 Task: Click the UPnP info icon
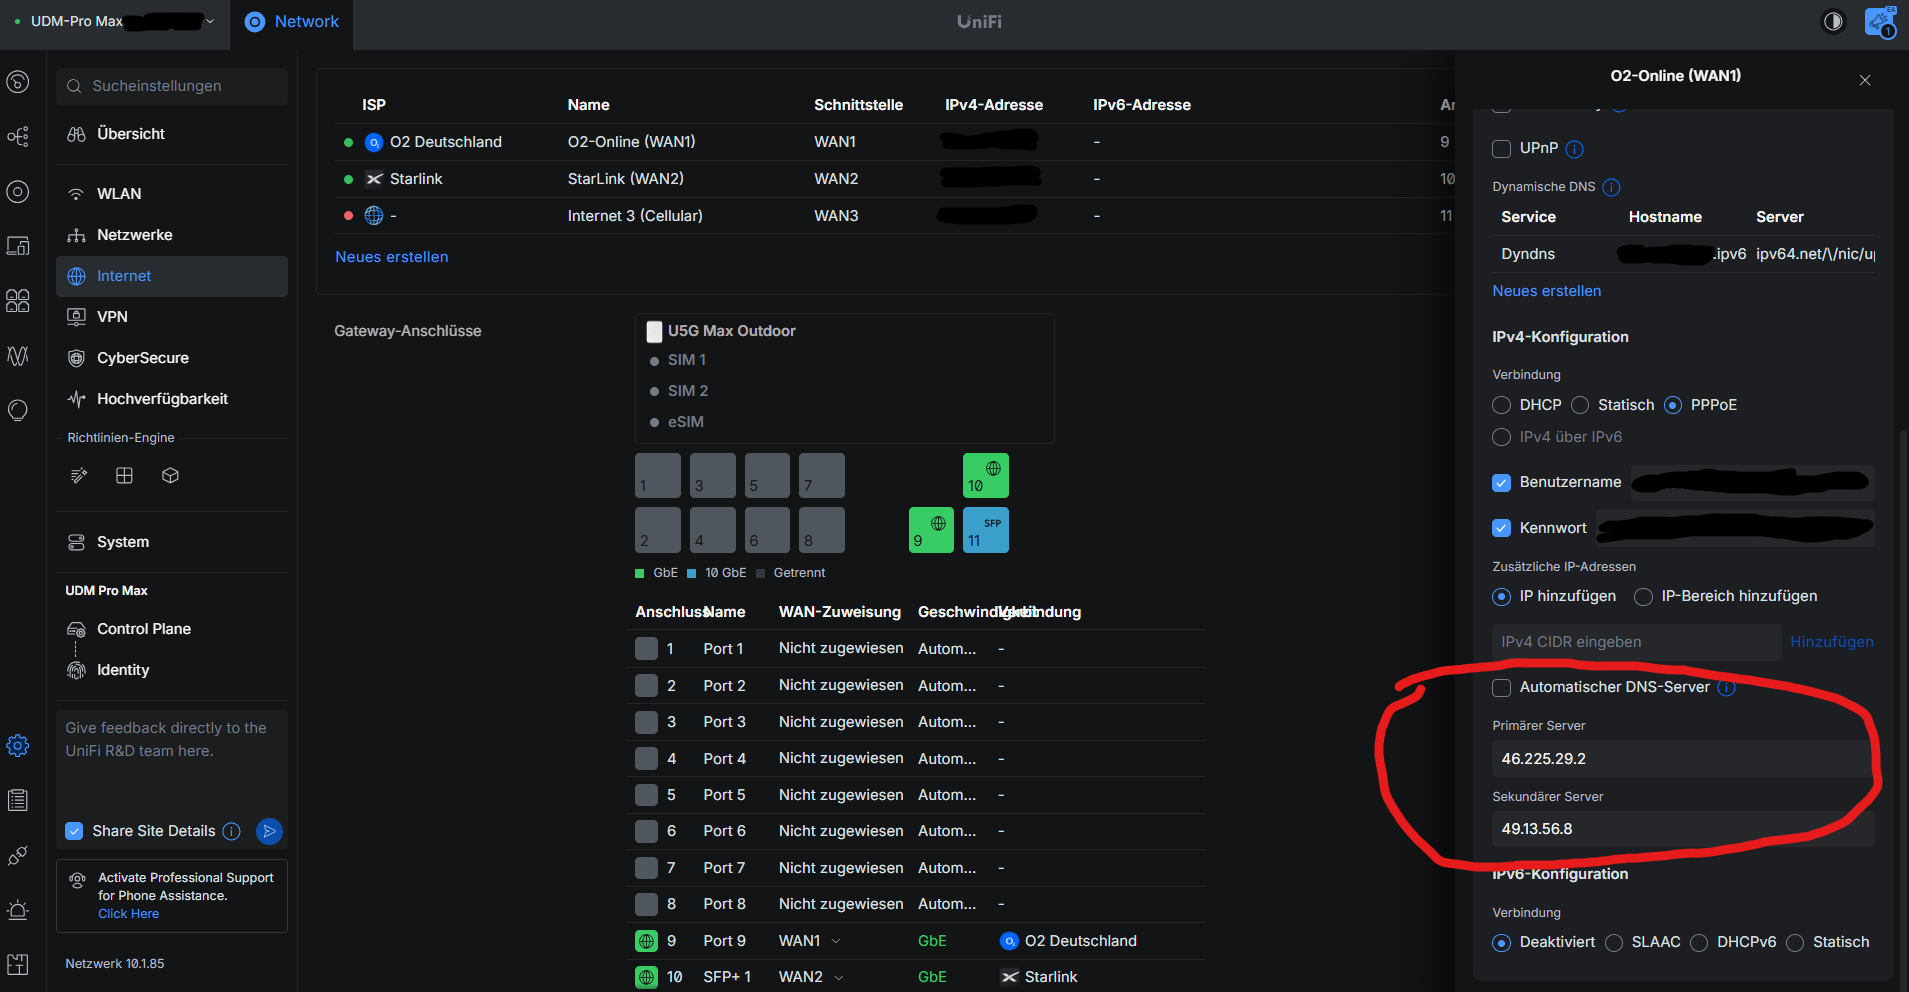click(1574, 149)
